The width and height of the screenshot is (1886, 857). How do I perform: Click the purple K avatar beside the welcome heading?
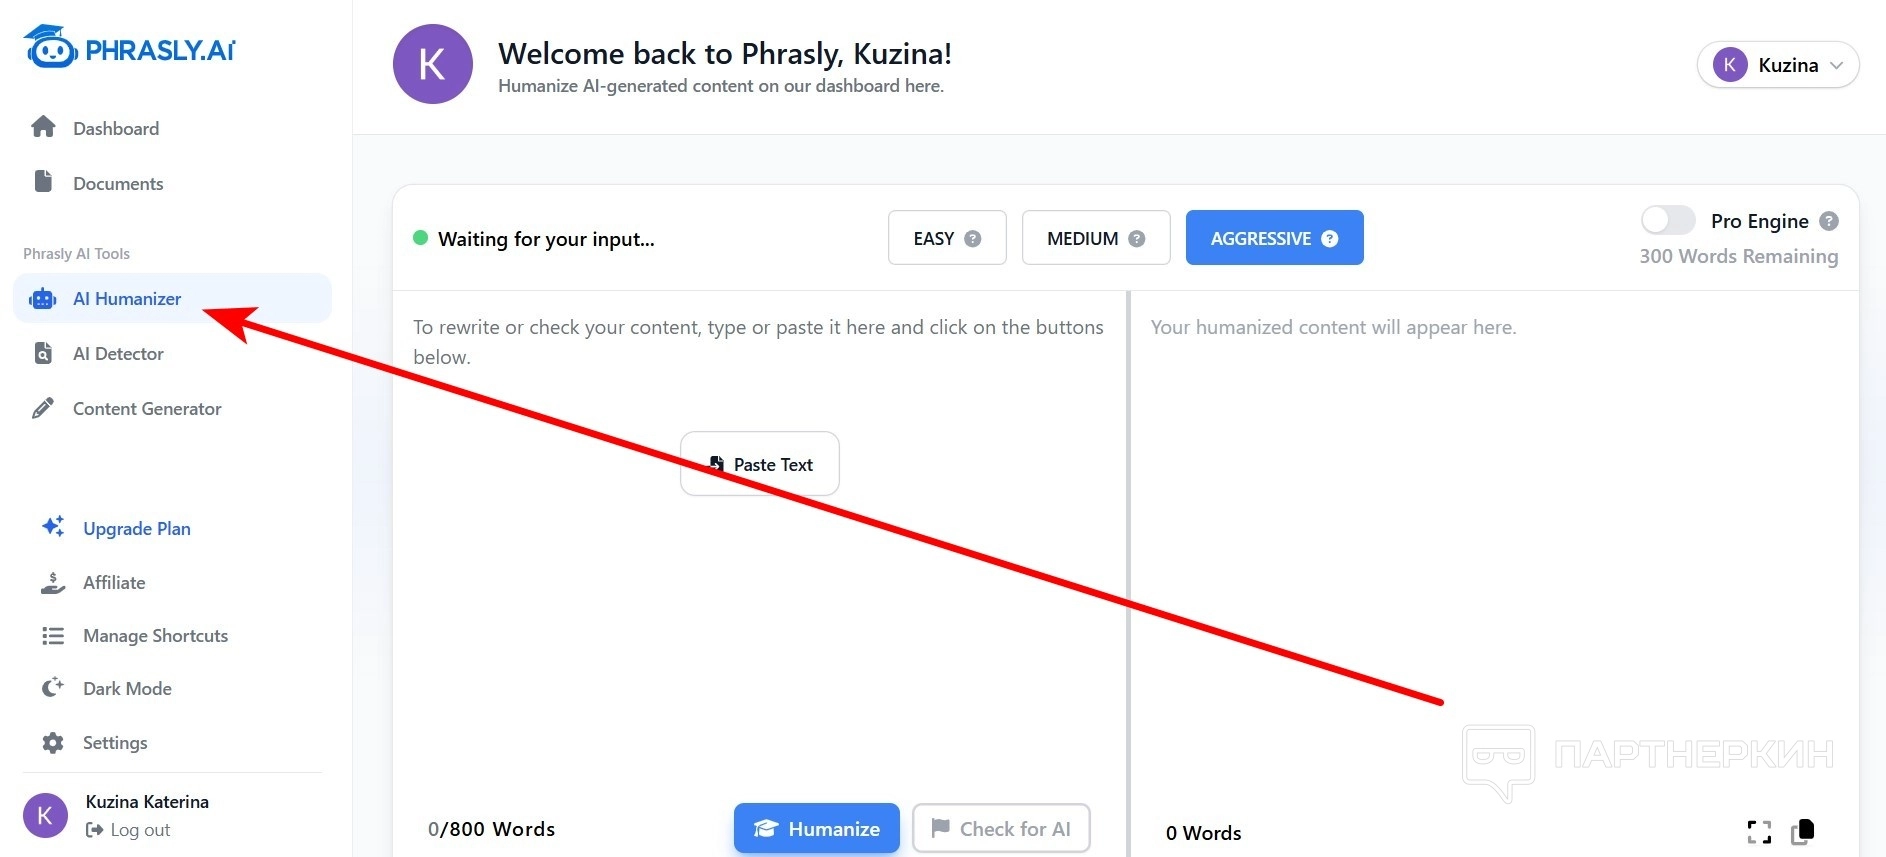click(x=432, y=65)
